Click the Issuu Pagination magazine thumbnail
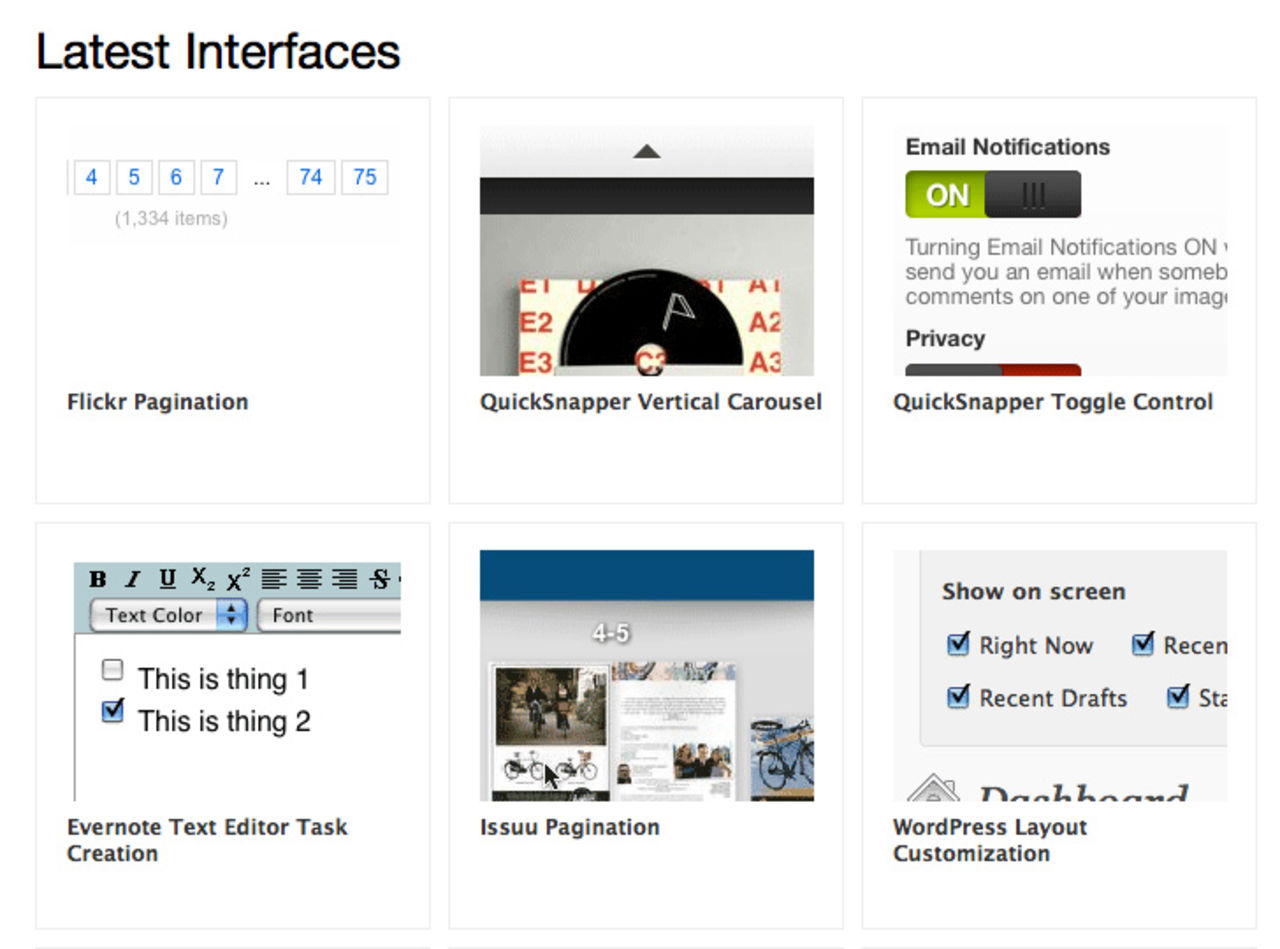This screenshot has height=949, width=1280. tap(548, 730)
